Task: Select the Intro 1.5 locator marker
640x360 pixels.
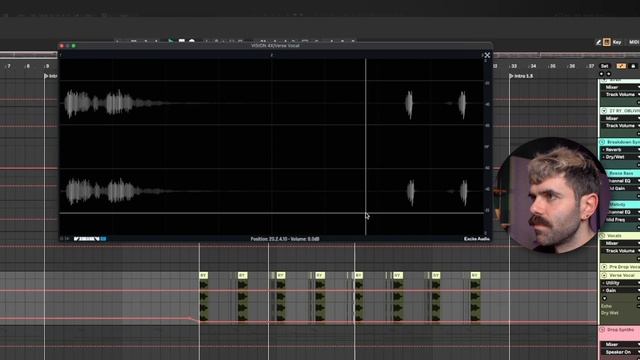Action: [x=521, y=76]
